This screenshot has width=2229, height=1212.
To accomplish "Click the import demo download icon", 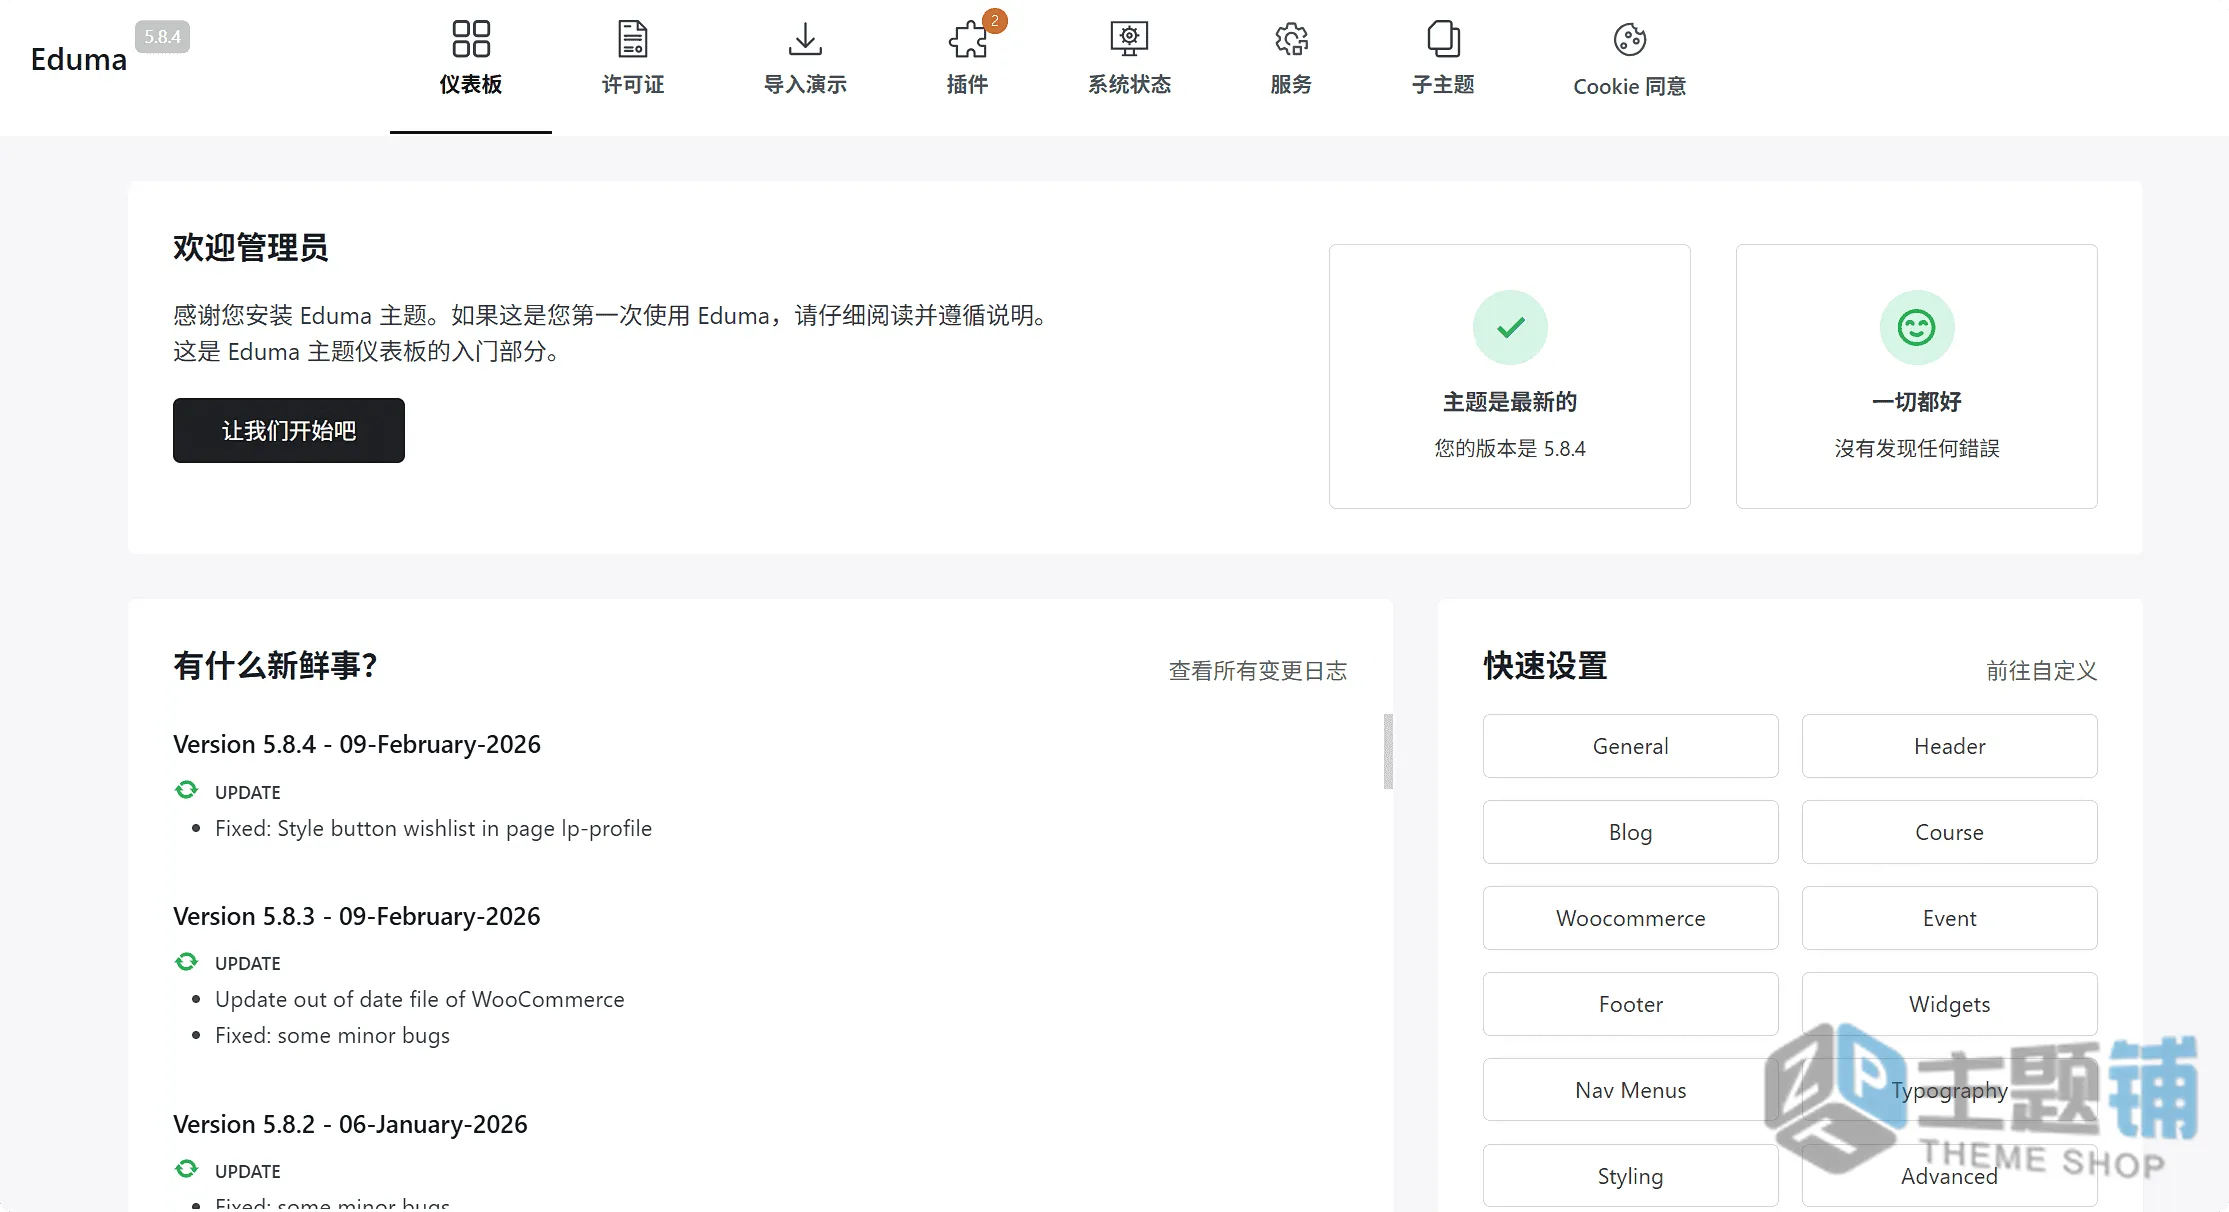I will pos(805,39).
